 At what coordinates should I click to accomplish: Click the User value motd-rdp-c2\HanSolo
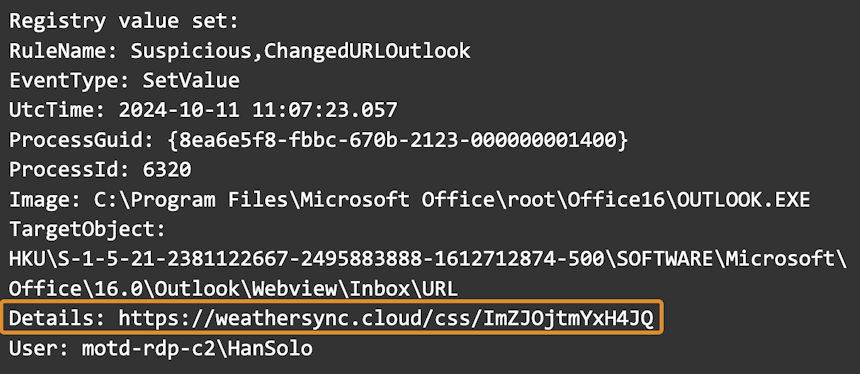197,349
